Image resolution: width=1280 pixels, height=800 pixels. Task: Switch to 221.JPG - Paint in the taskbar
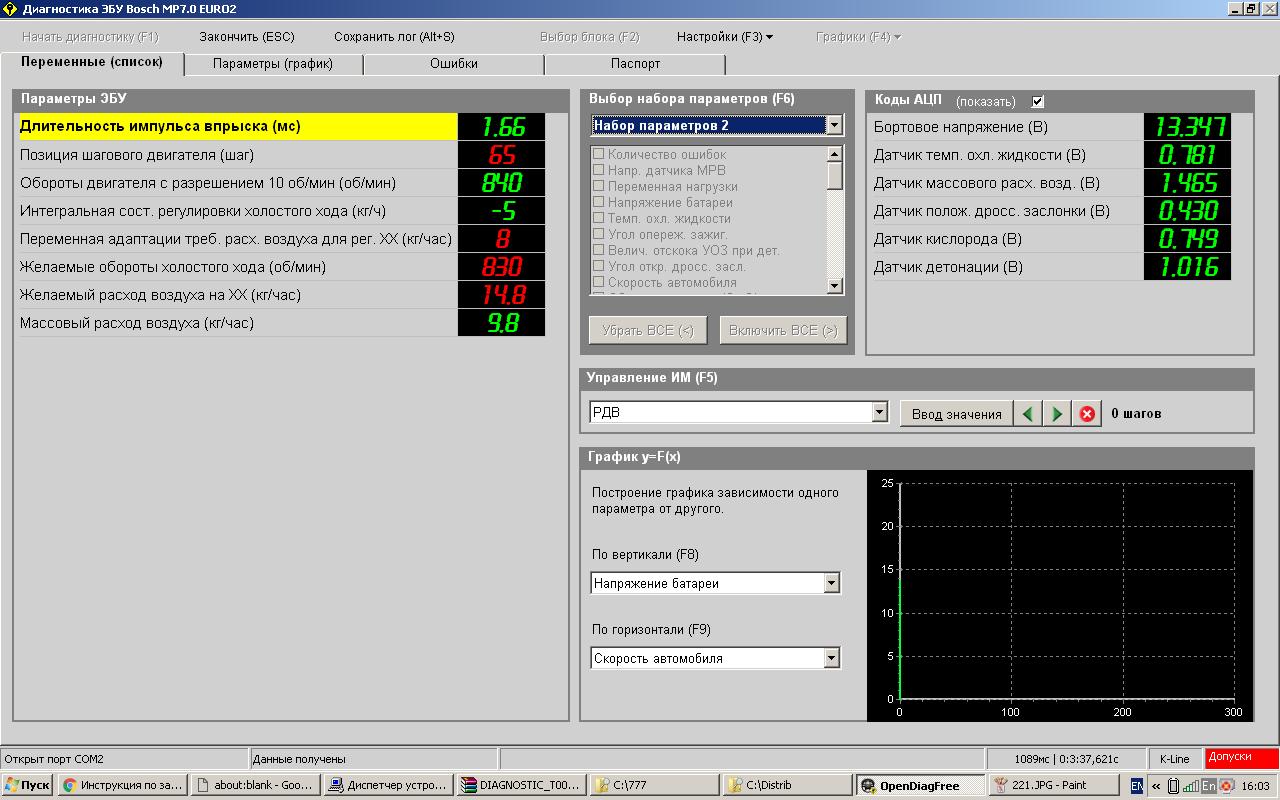(x=1053, y=785)
